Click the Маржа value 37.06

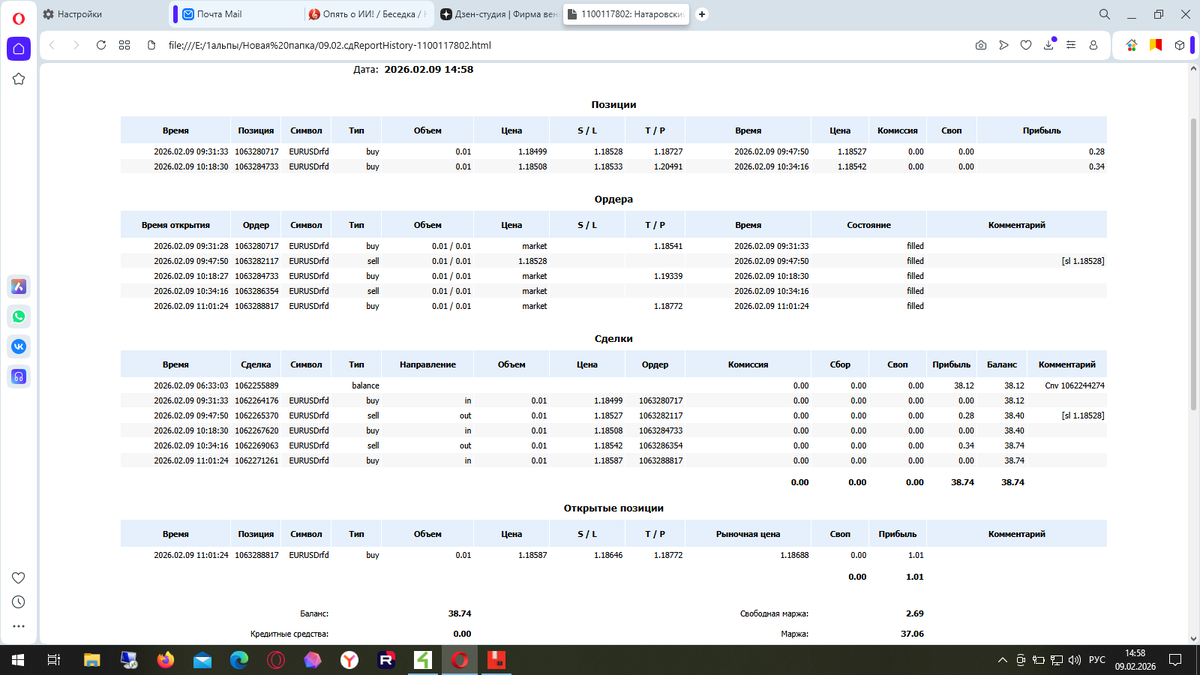click(x=911, y=634)
